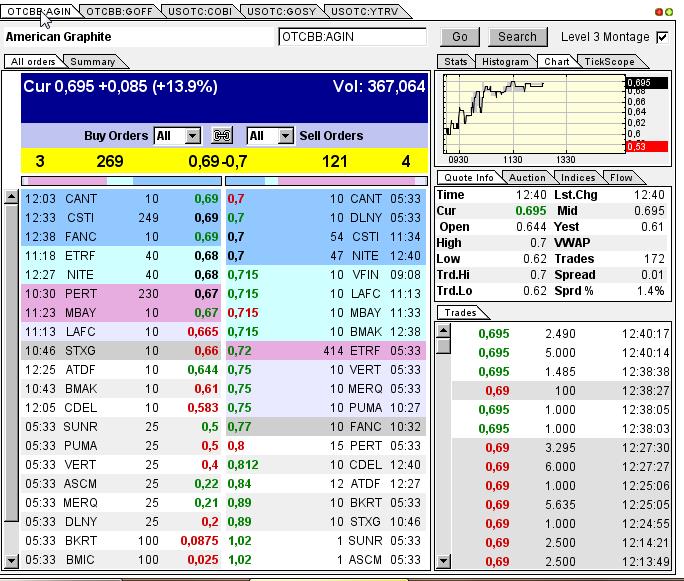Click the Trades list scroll up arrow

coord(443,330)
